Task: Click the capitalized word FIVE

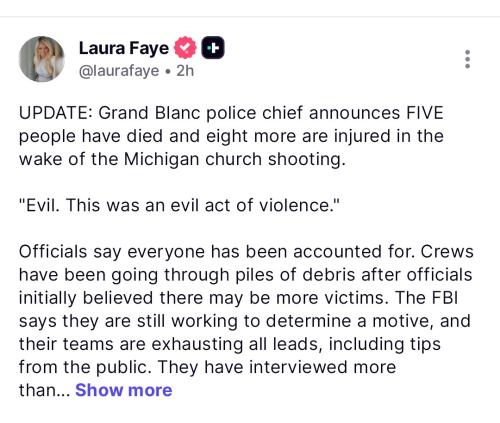Action: tap(425, 113)
